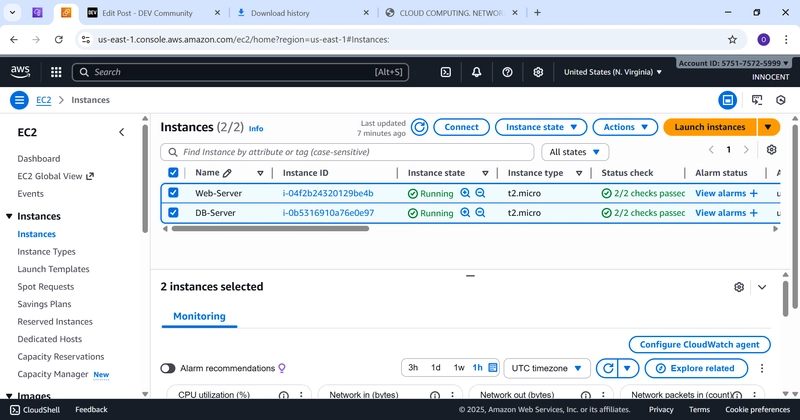Image resolution: width=800 pixels, height=420 pixels.
Task: Zoom out filter on DB-Server instance state
Action: click(x=480, y=212)
